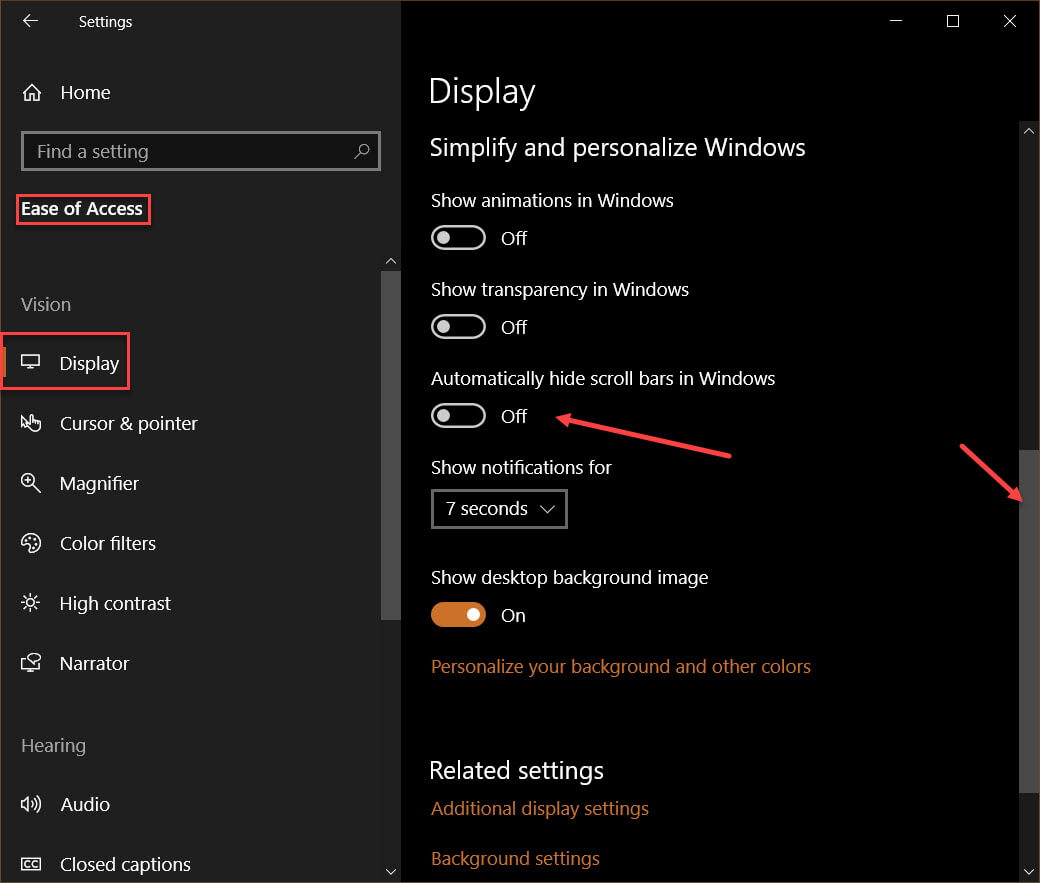Open Color filters settings

(x=107, y=543)
